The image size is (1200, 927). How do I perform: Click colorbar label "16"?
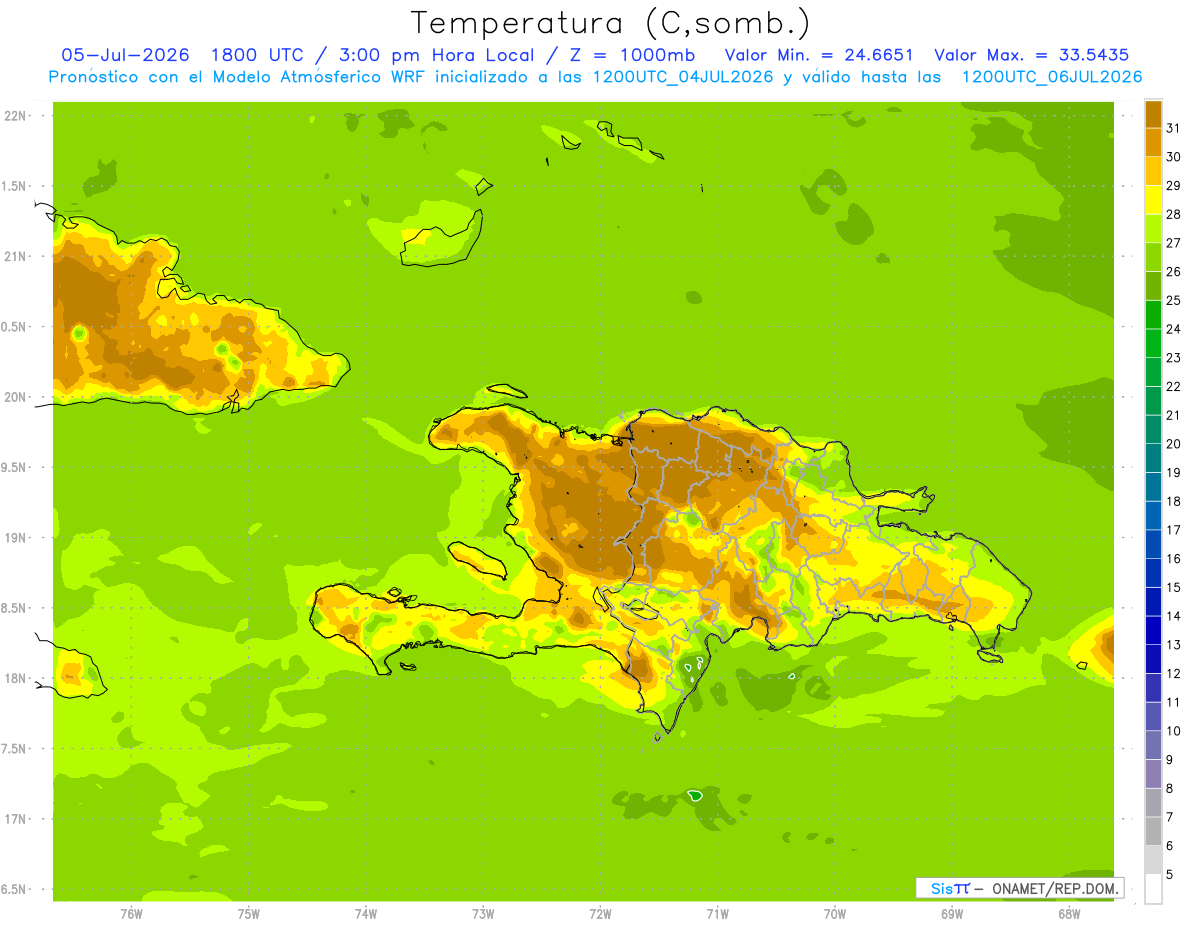click(1173, 559)
